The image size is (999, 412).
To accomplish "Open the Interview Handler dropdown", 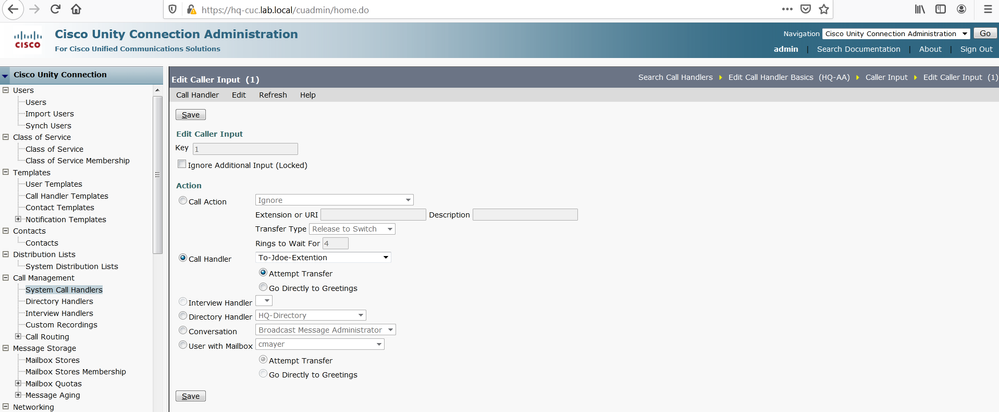I will click(263, 301).
